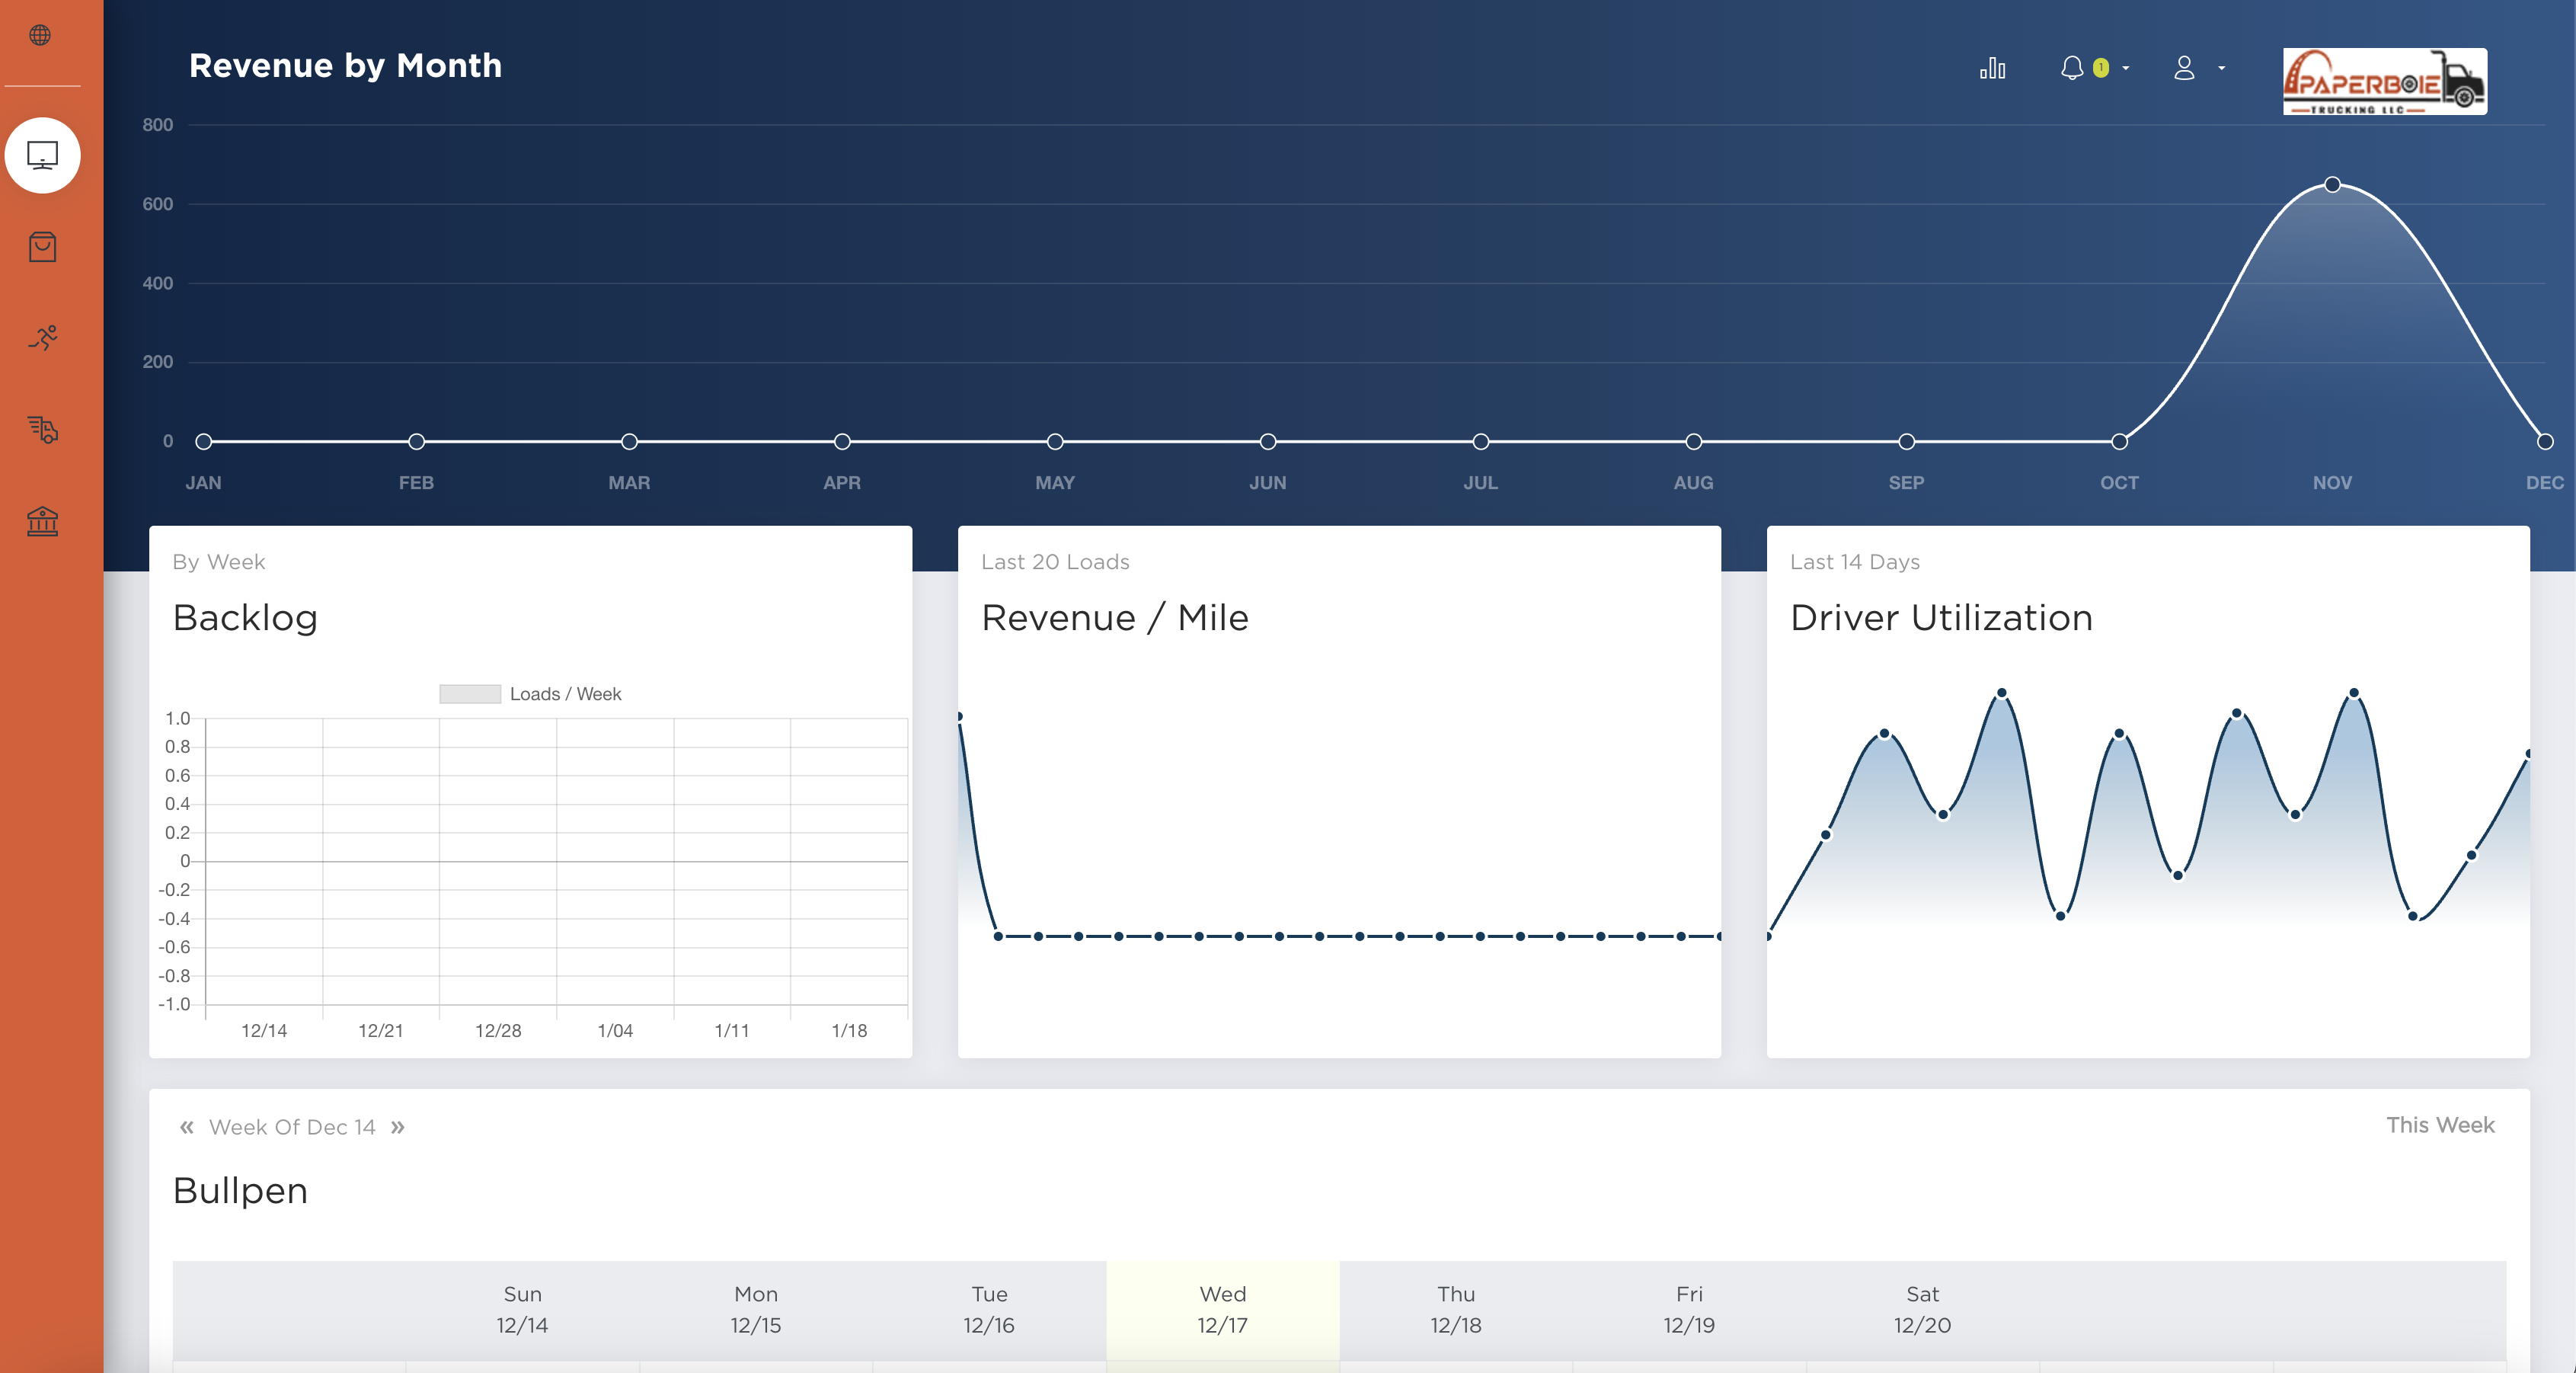The image size is (2576, 1373).
Task: Expand the user account dropdown arrow
Action: [x=2222, y=68]
